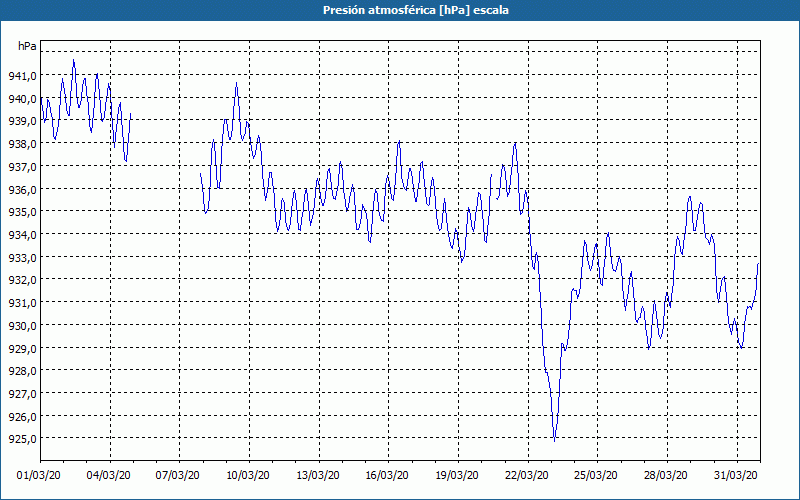Click the 927,0 axis value

(x=22, y=393)
